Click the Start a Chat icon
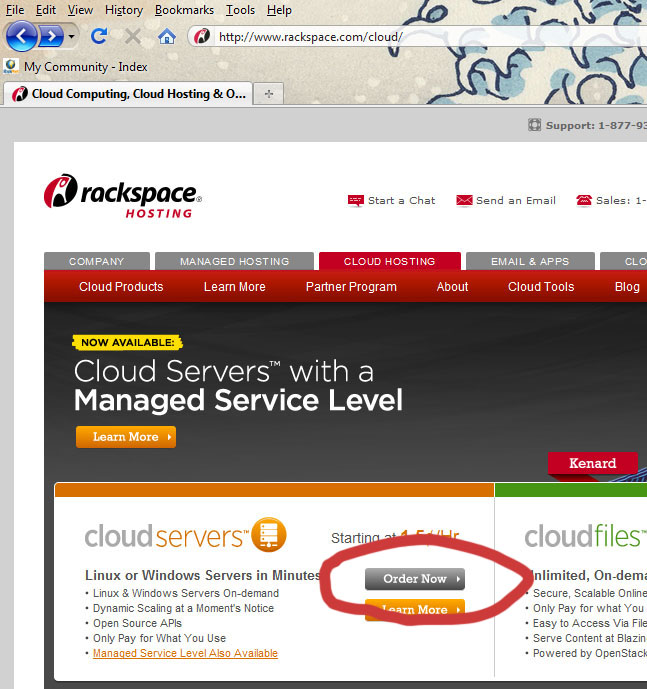647x689 pixels. pyautogui.click(x=356, y=200)
